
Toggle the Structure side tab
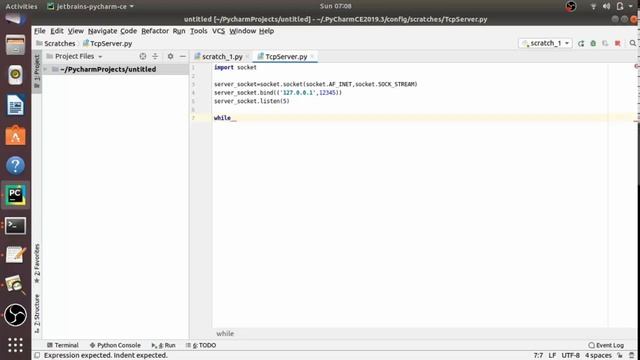click(37, 313)
